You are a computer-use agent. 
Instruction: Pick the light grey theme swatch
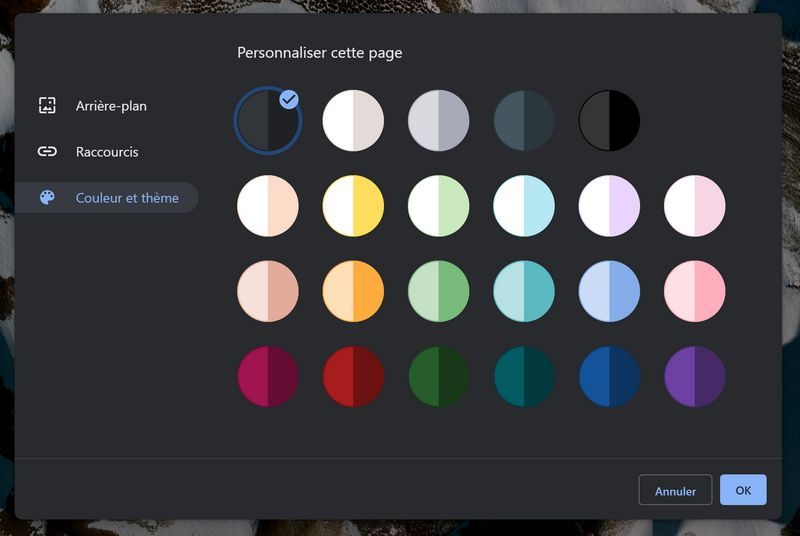(438, 121)
